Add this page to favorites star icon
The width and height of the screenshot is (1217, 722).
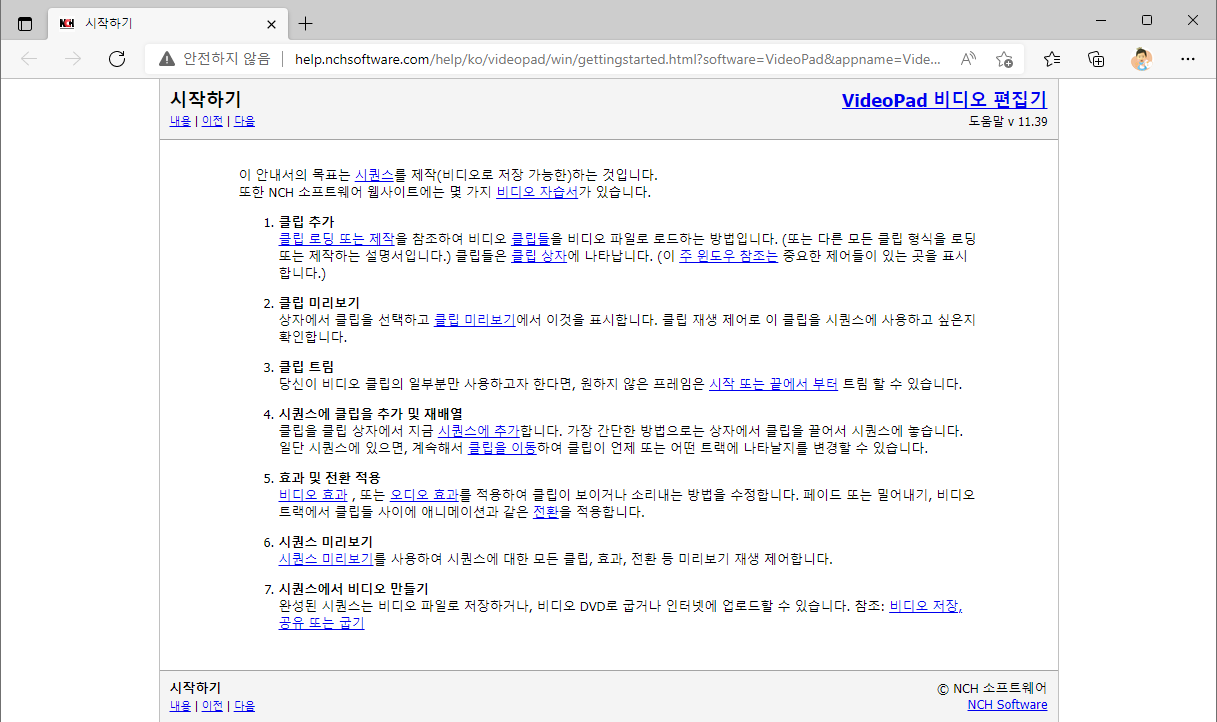click(x=1004, y=59)
